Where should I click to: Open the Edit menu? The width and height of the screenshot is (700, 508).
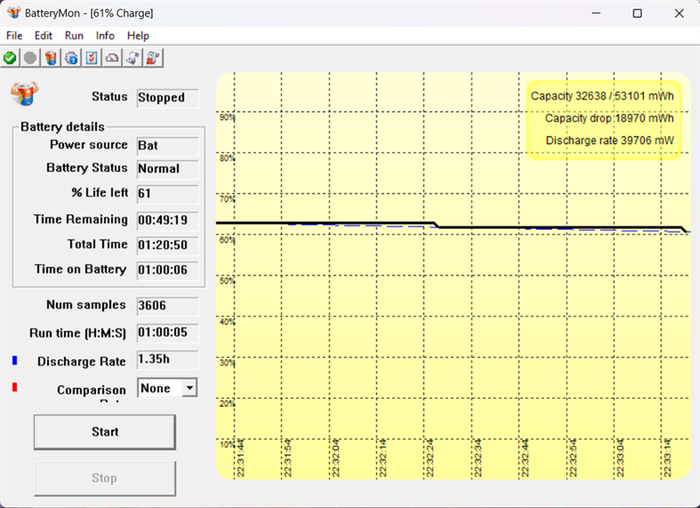(43, 35)
